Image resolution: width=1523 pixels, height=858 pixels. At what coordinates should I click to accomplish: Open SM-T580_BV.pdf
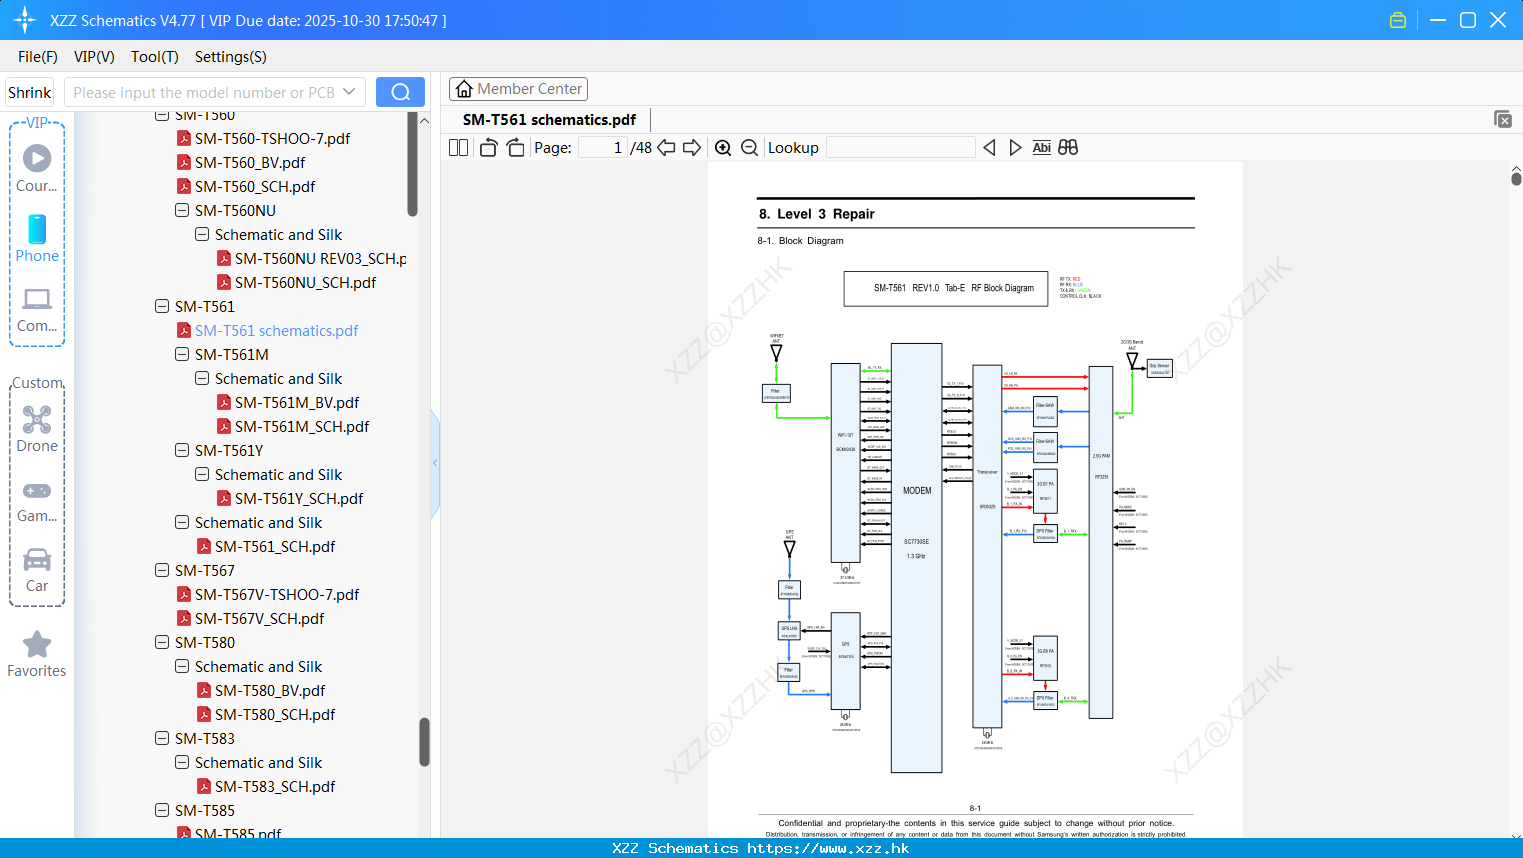(x=270, y=690)
